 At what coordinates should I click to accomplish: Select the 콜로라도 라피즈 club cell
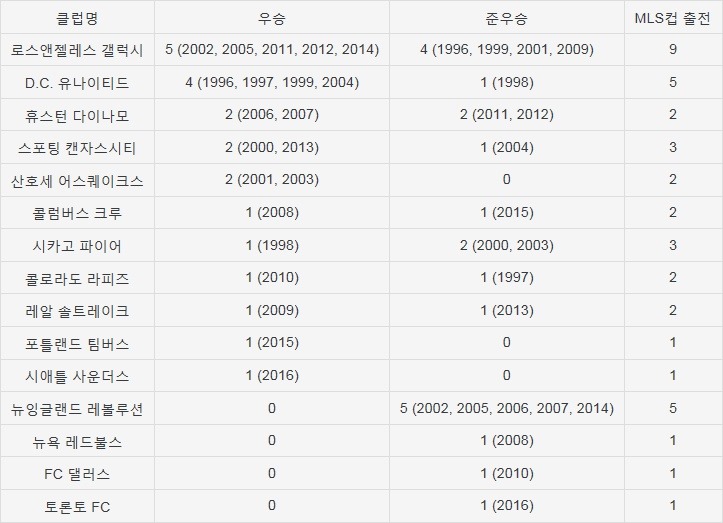[77, 279]
